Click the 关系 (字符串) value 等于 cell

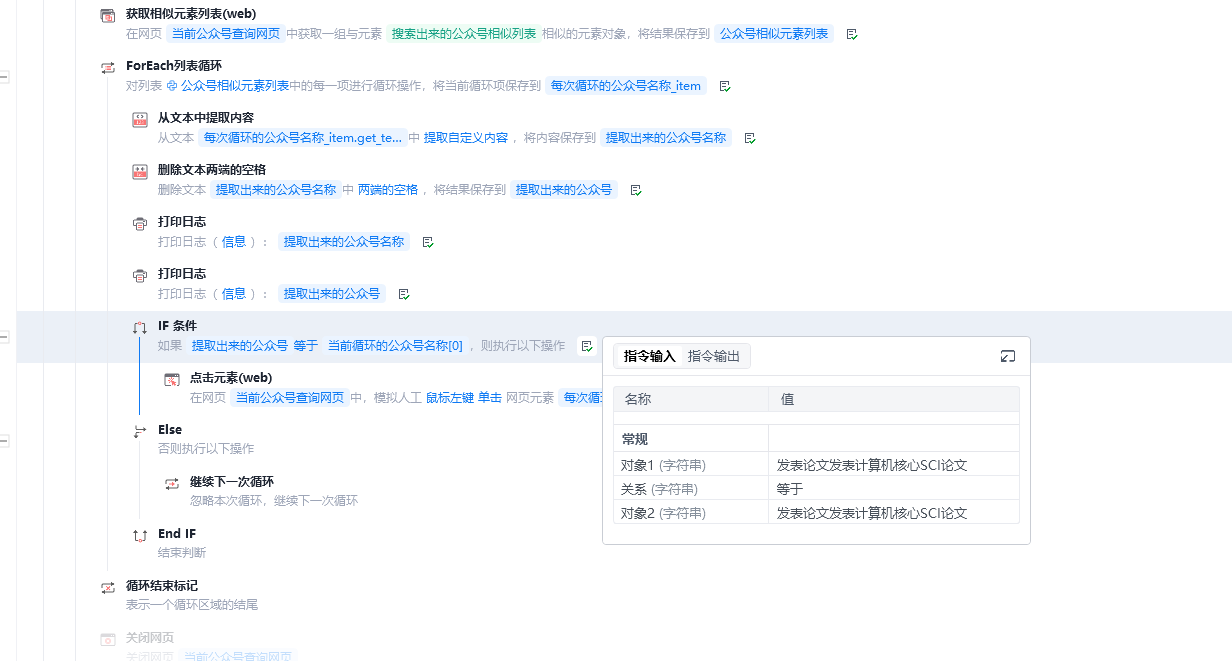(x=894, y=489)
